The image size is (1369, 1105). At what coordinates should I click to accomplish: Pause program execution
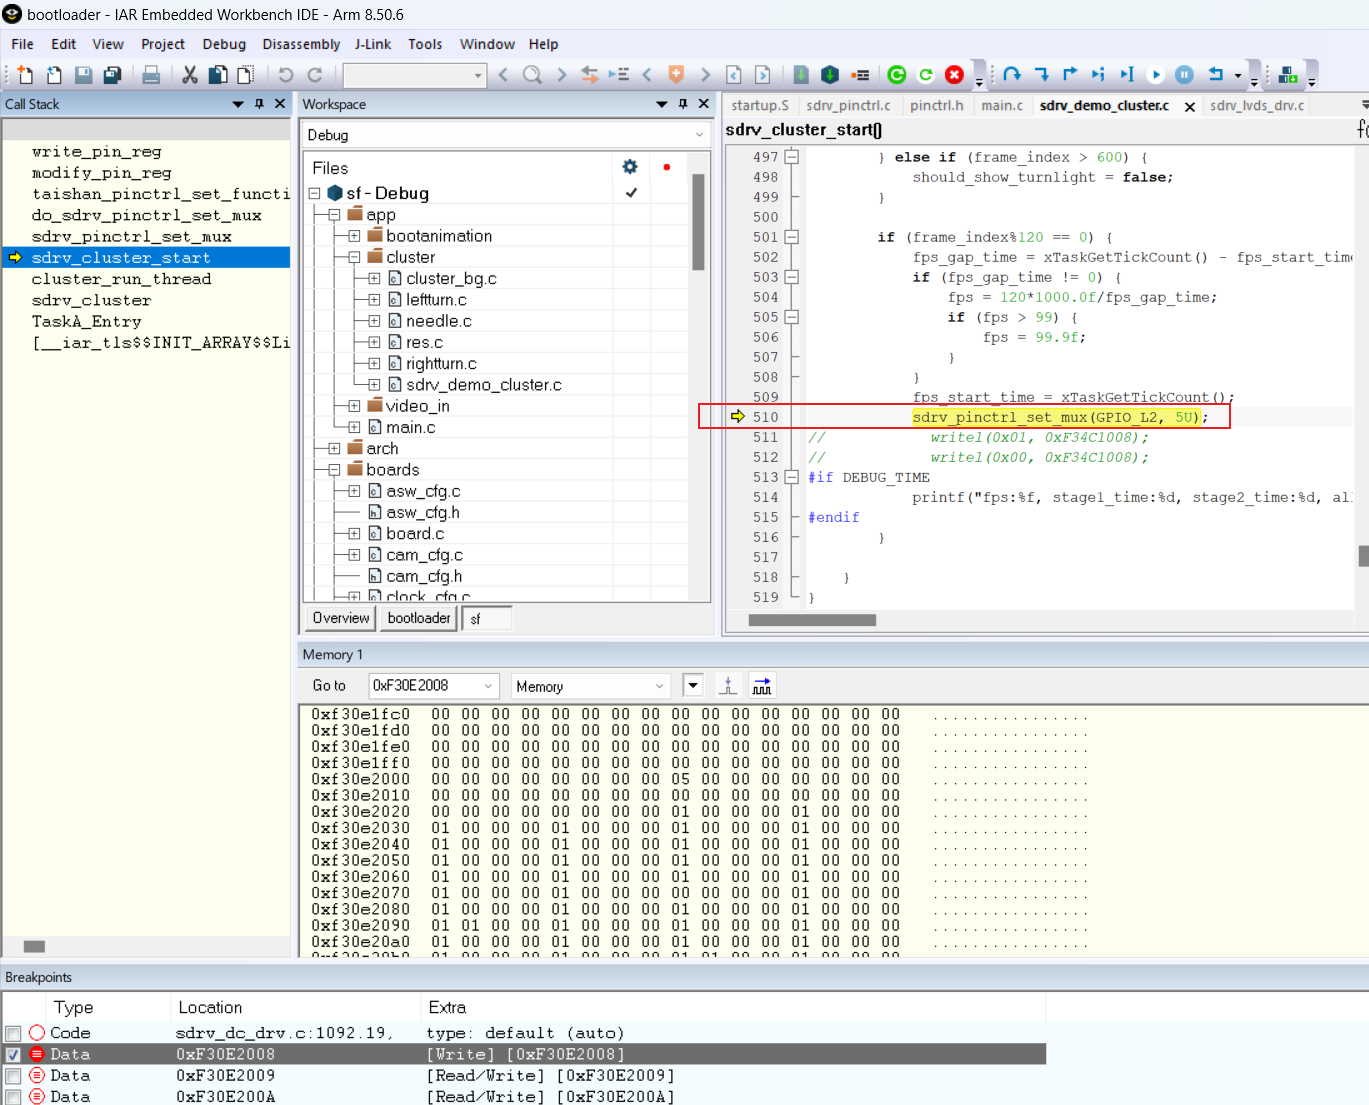[x=1184, y=74]
